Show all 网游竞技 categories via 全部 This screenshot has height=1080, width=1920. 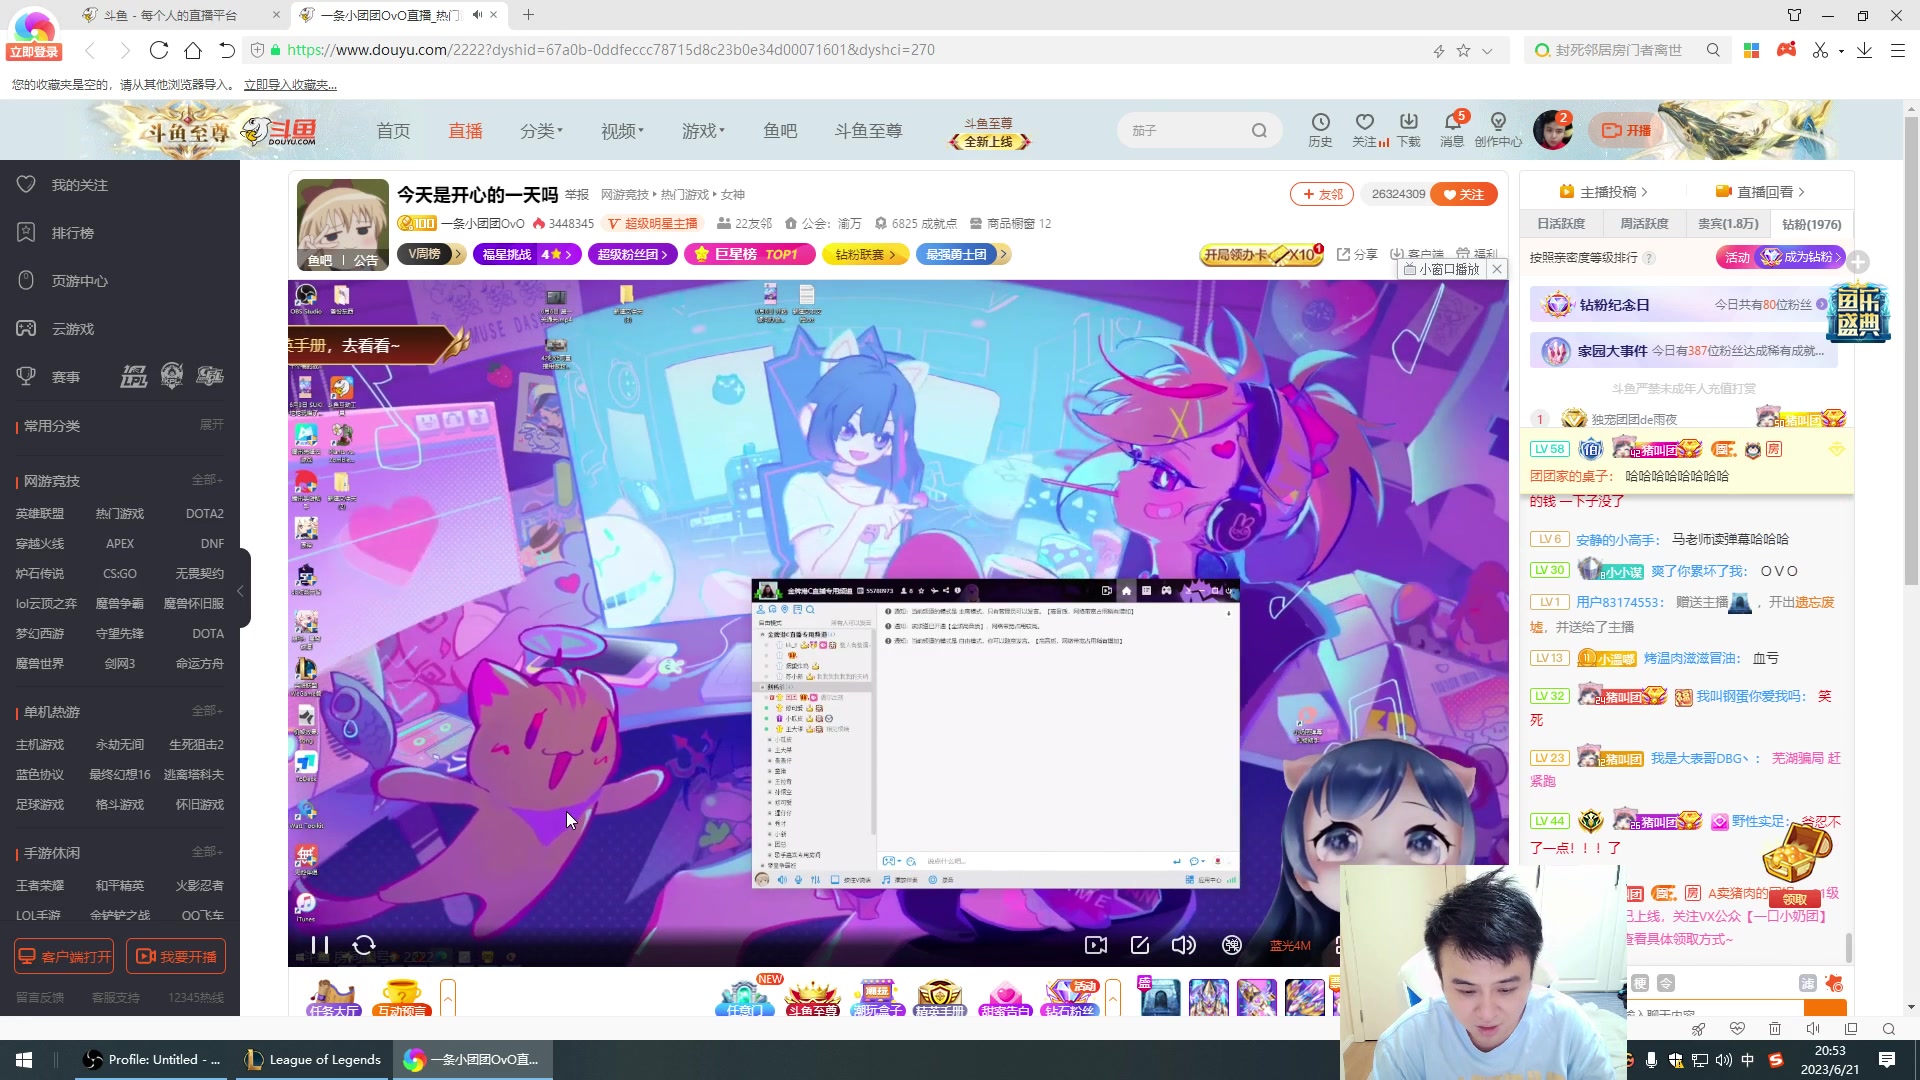pyautogui.click(x=207, y=480)
